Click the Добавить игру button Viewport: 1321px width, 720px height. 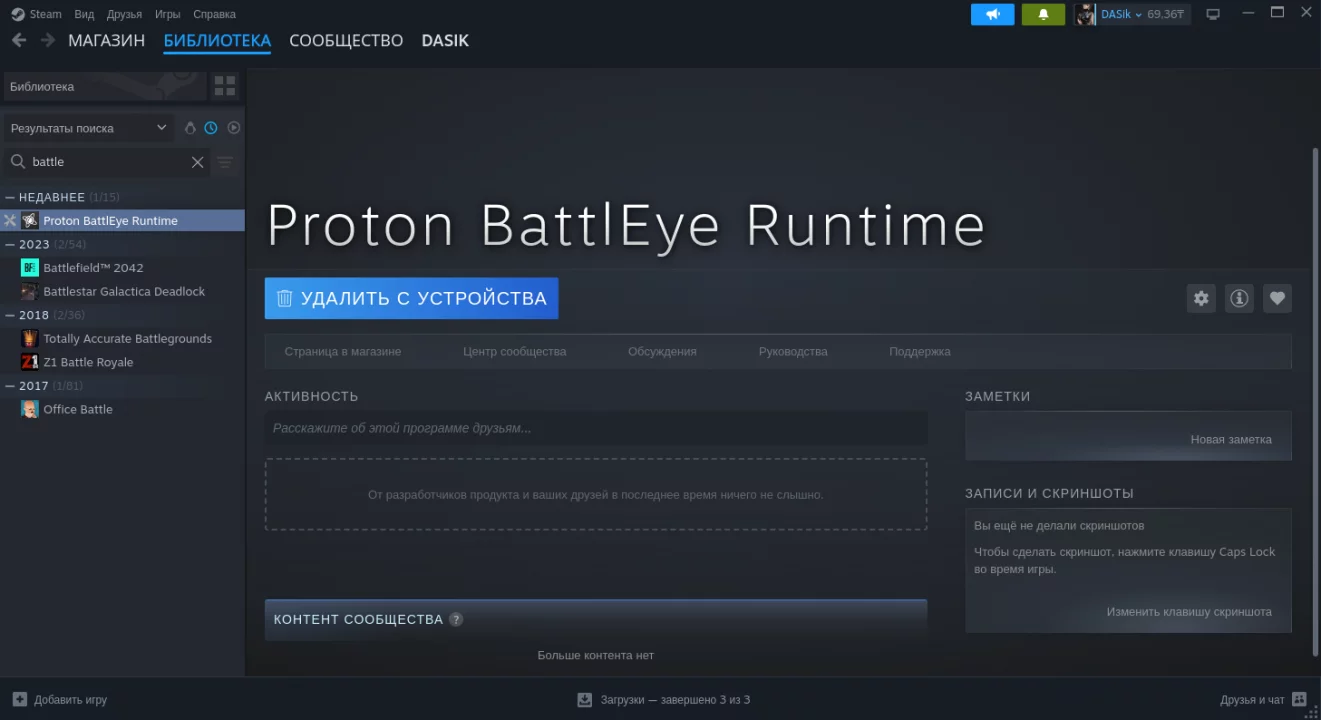click(x=60, y=700)
